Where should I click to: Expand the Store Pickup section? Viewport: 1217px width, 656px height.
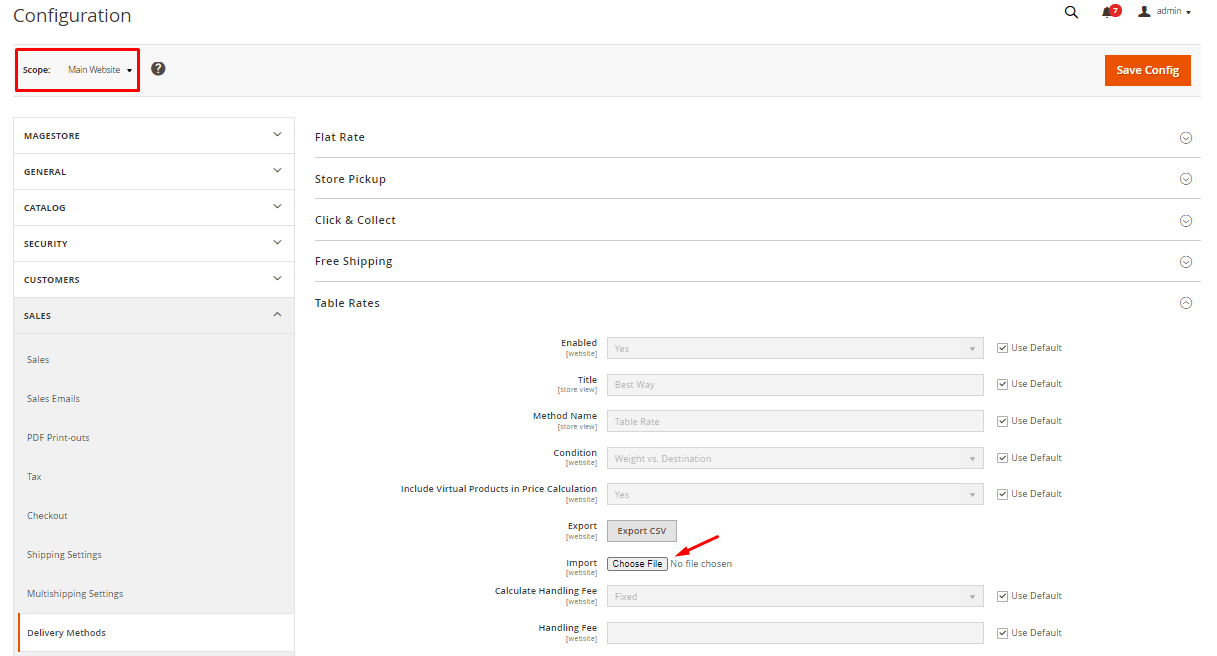coord(1186,178)
